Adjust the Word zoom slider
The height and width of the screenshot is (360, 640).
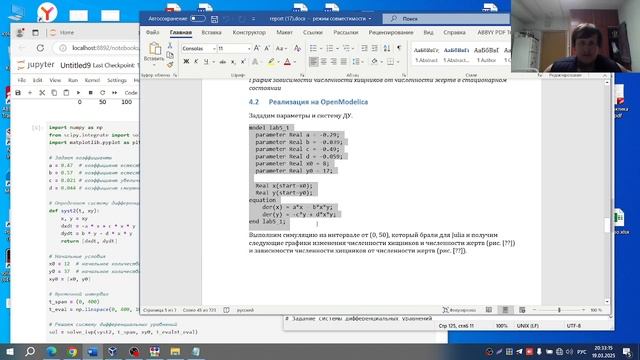pyautogui.click(x=559, y=310)
